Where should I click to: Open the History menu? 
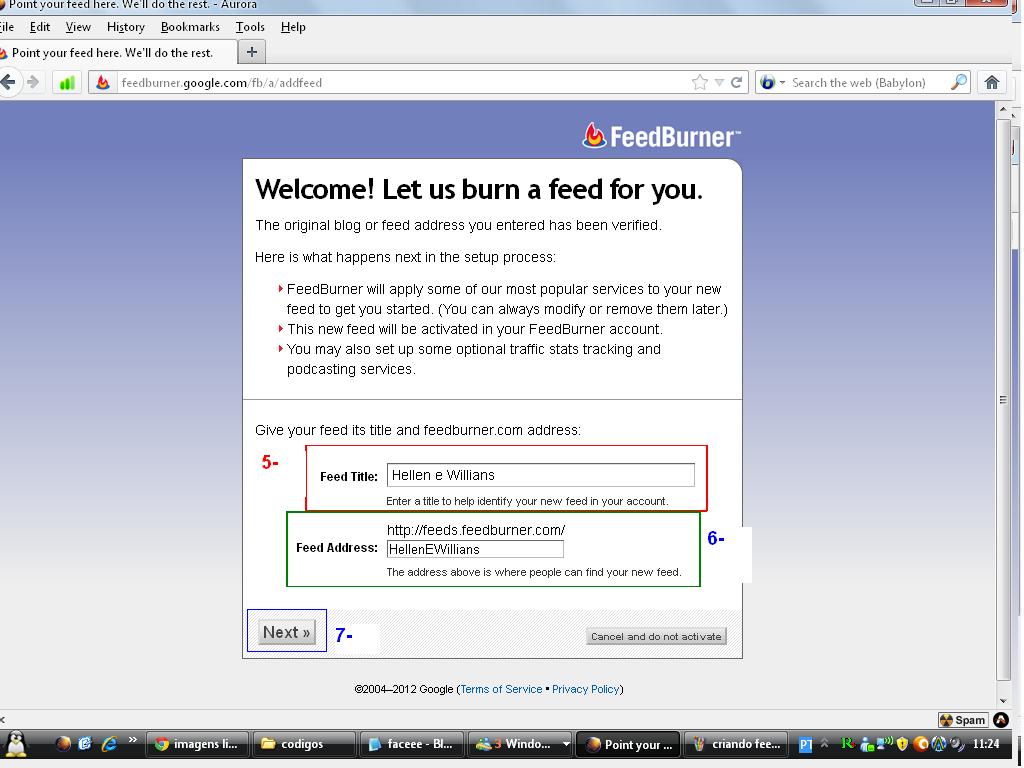click(x=125, y=27)
